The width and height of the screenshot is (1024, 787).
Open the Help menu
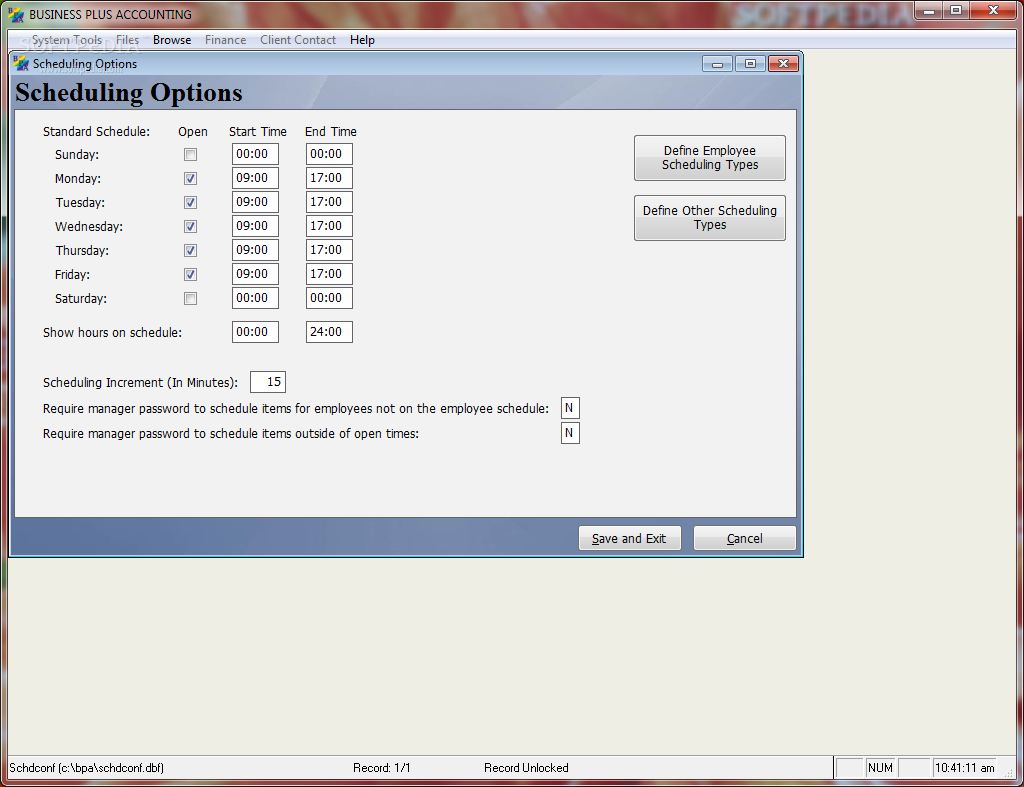coord(362,40)
